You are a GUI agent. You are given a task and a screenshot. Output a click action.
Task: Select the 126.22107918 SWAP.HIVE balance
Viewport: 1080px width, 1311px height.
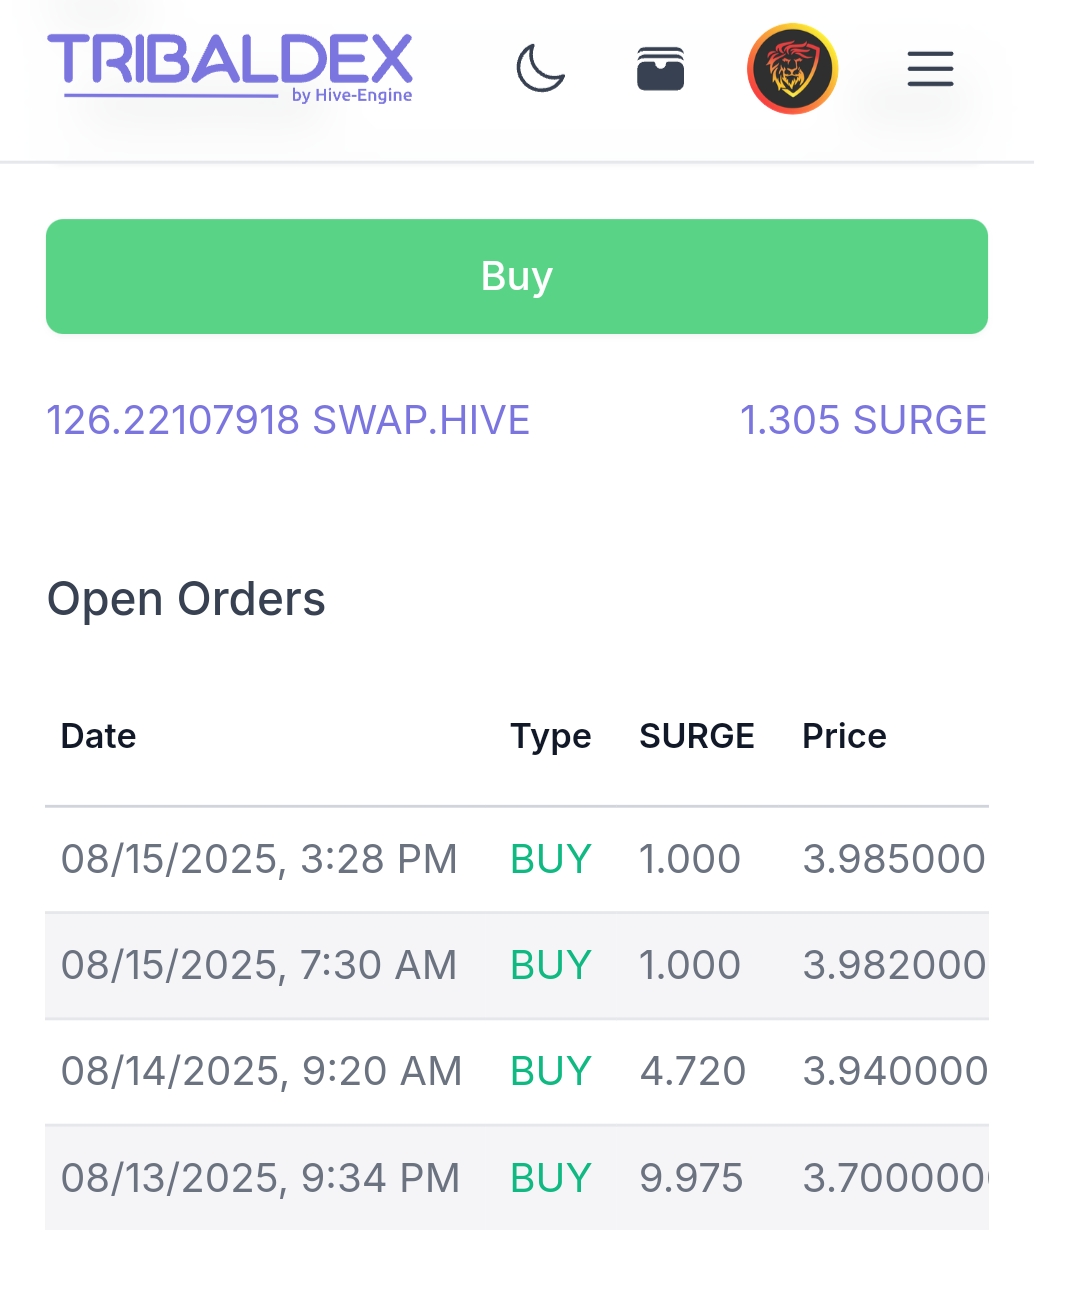pos(288,420)
